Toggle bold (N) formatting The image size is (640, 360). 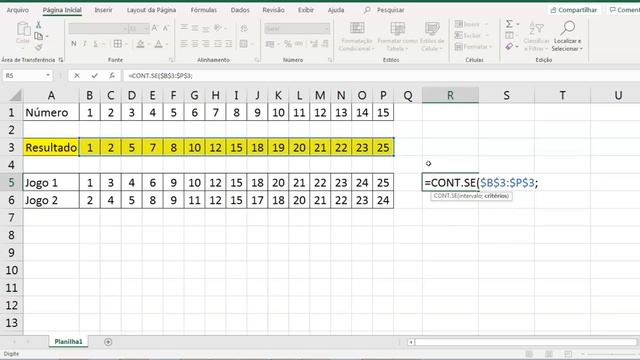tap(74, 44)
